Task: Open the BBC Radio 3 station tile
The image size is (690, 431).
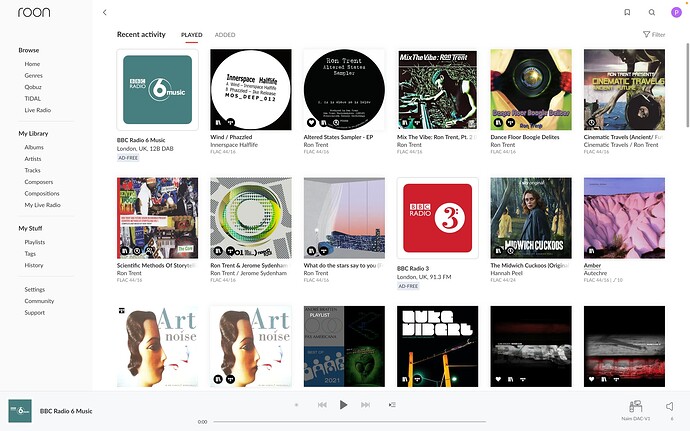Action: pos(437,218)
